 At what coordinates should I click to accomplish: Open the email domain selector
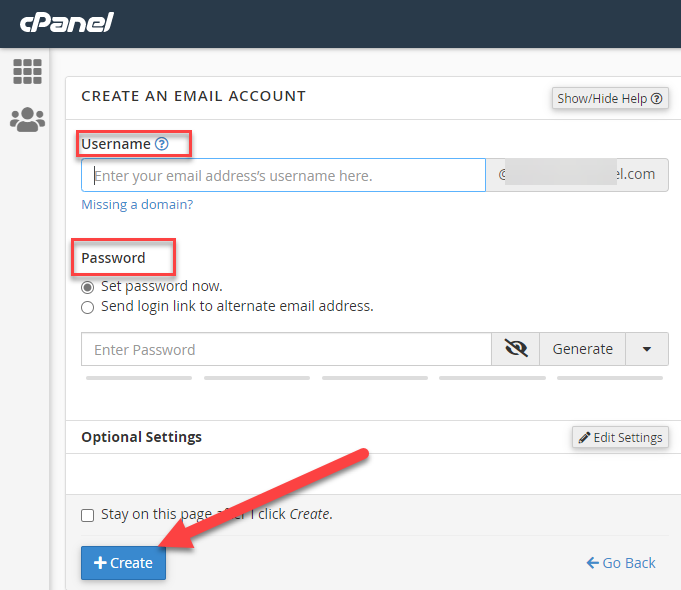point(577,174)
